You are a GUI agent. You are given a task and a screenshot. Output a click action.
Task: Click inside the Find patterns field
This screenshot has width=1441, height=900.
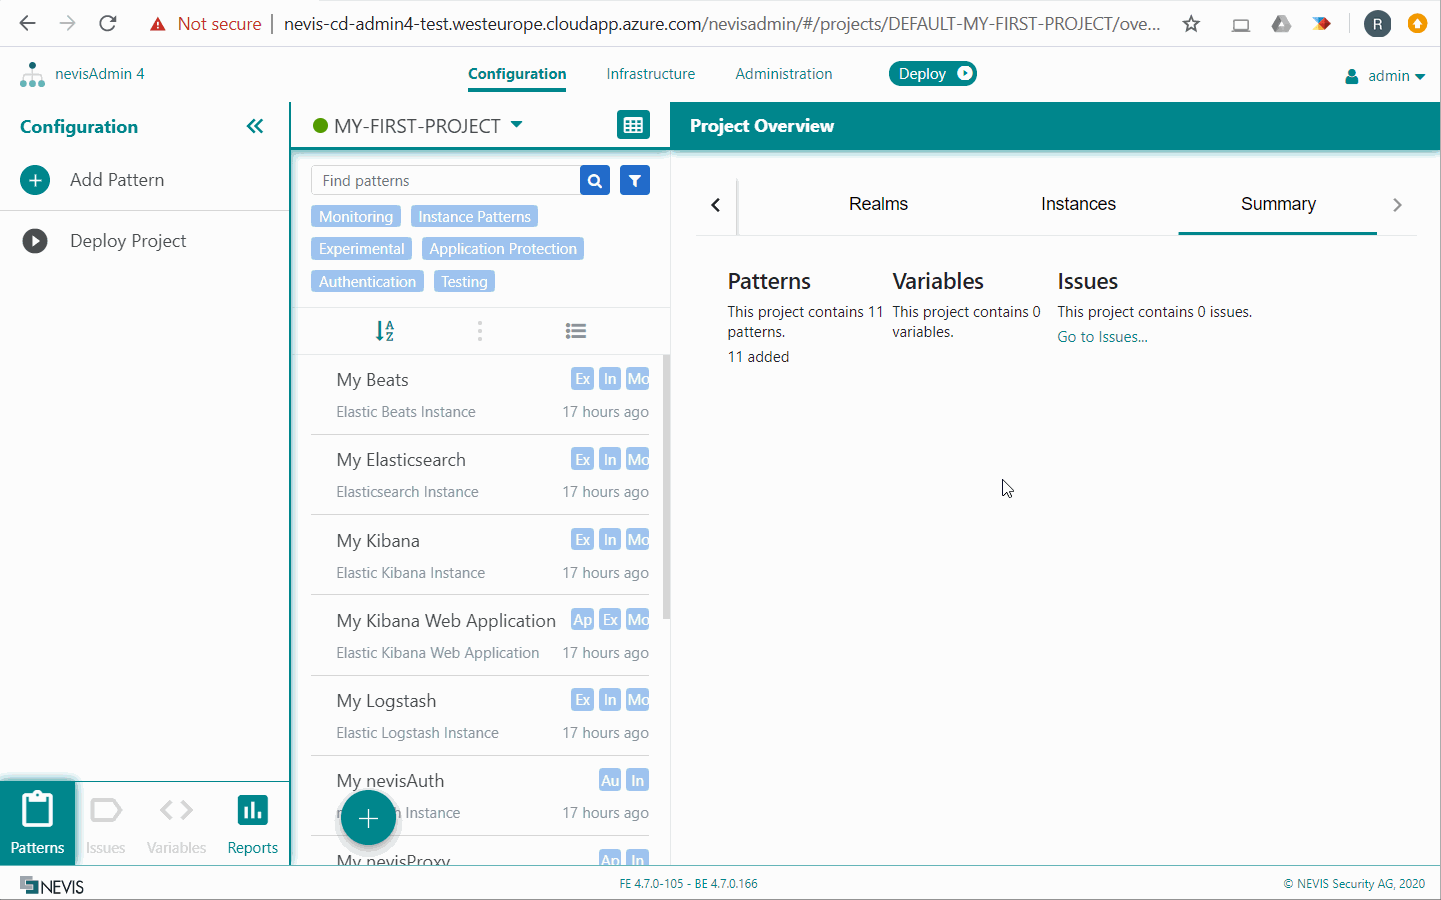tap(445, 181)
